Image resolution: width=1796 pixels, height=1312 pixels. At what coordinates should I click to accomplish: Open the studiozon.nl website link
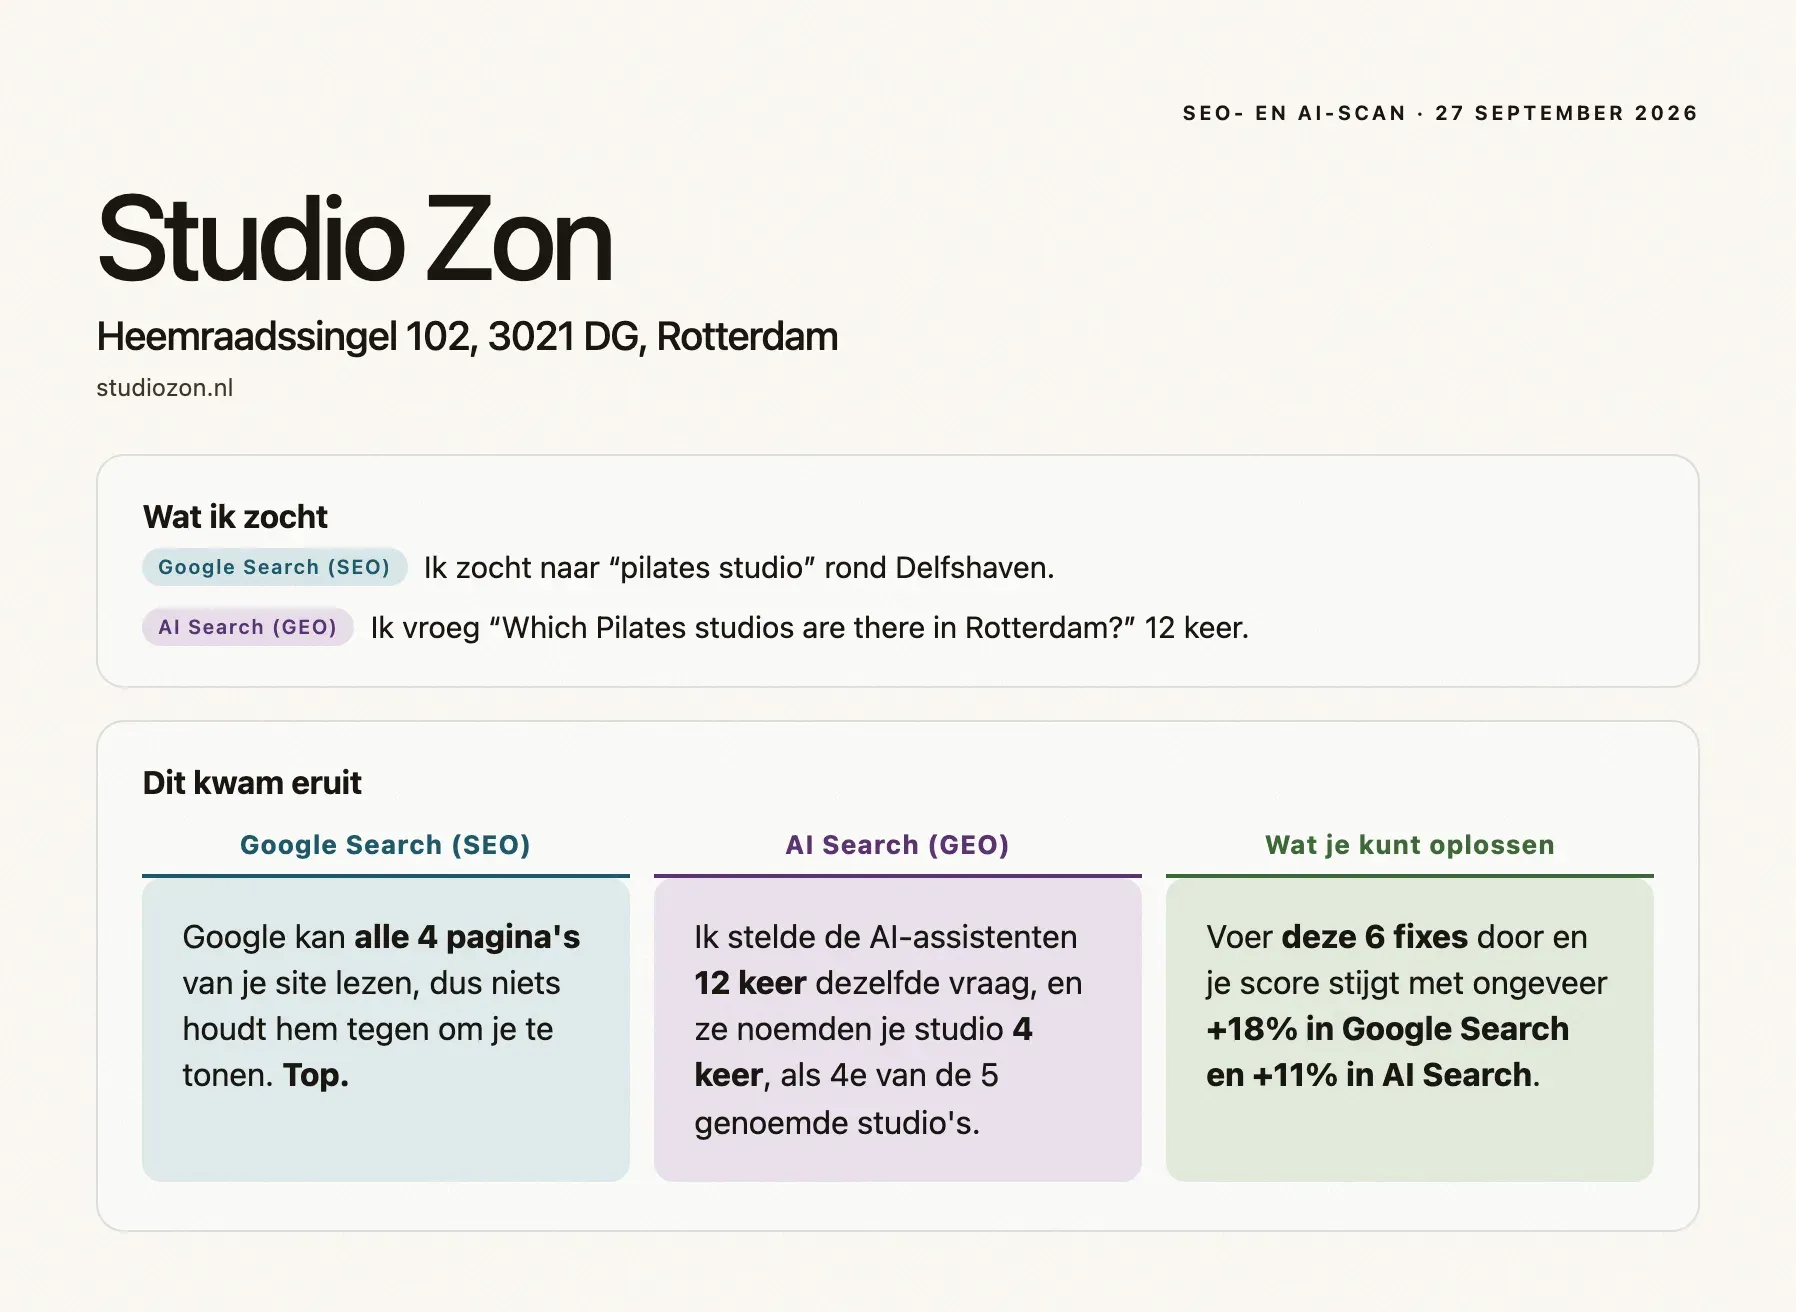(x=165, y=388)
